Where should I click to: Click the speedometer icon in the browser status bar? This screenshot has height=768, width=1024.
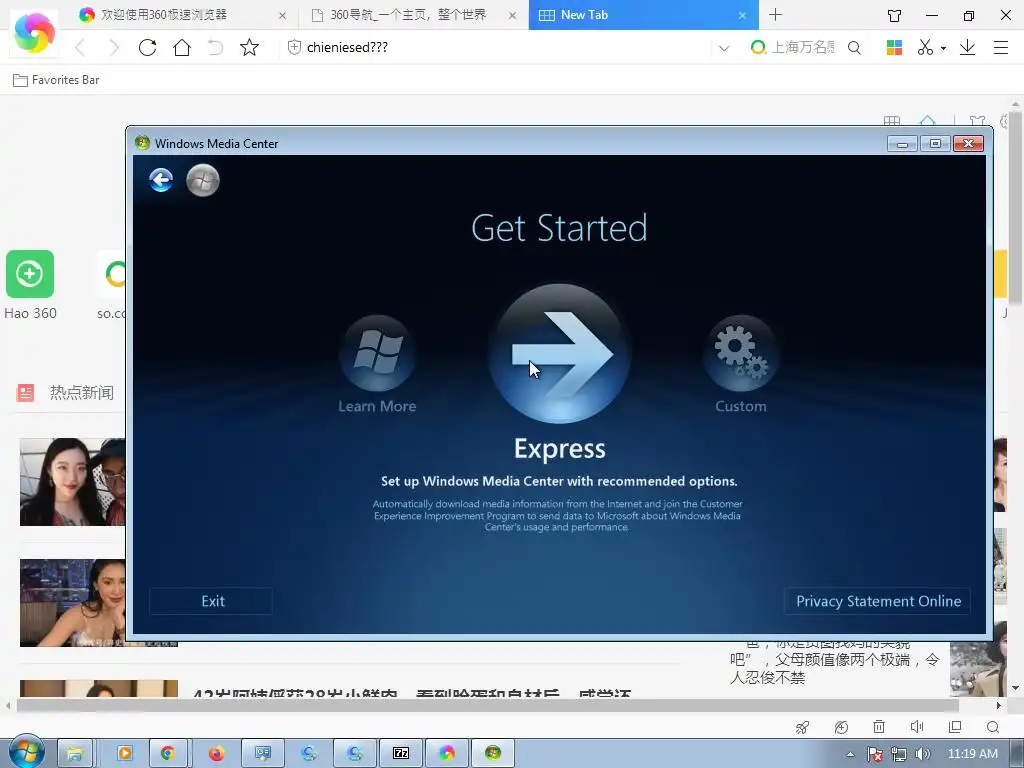[841, 727]
